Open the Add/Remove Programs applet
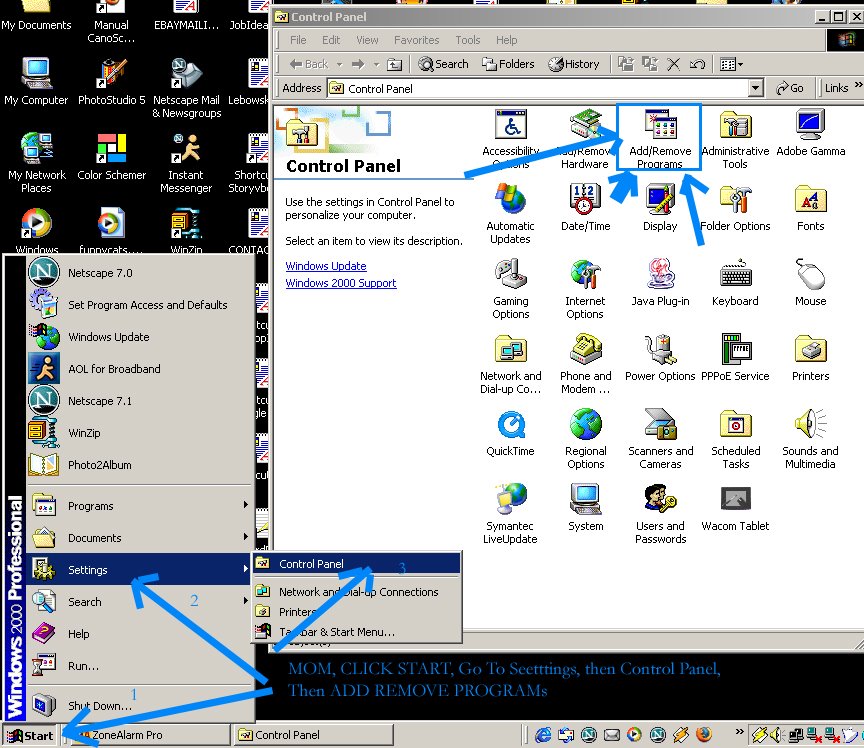This screenshot has width=864, height=748. click(660, 138)
